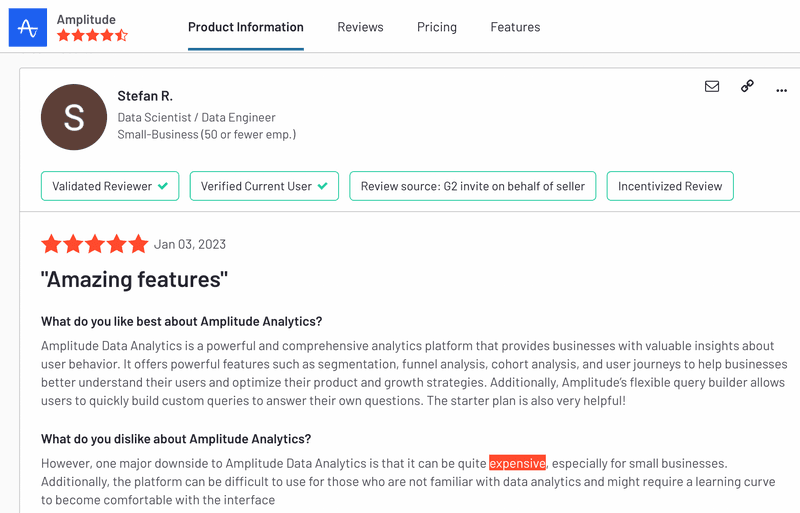Switch to Product Information tab
The image size is (800, 513).
click(246, 27)
